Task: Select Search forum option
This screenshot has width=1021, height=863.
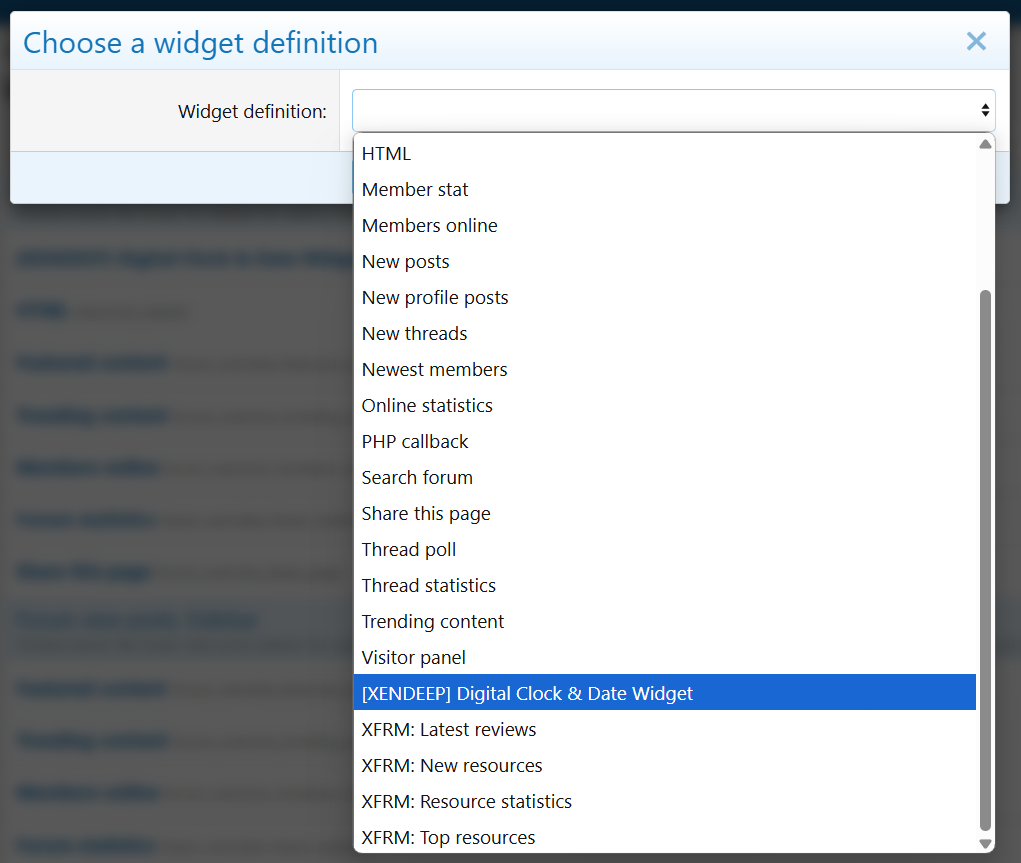Action: point(417,478)
